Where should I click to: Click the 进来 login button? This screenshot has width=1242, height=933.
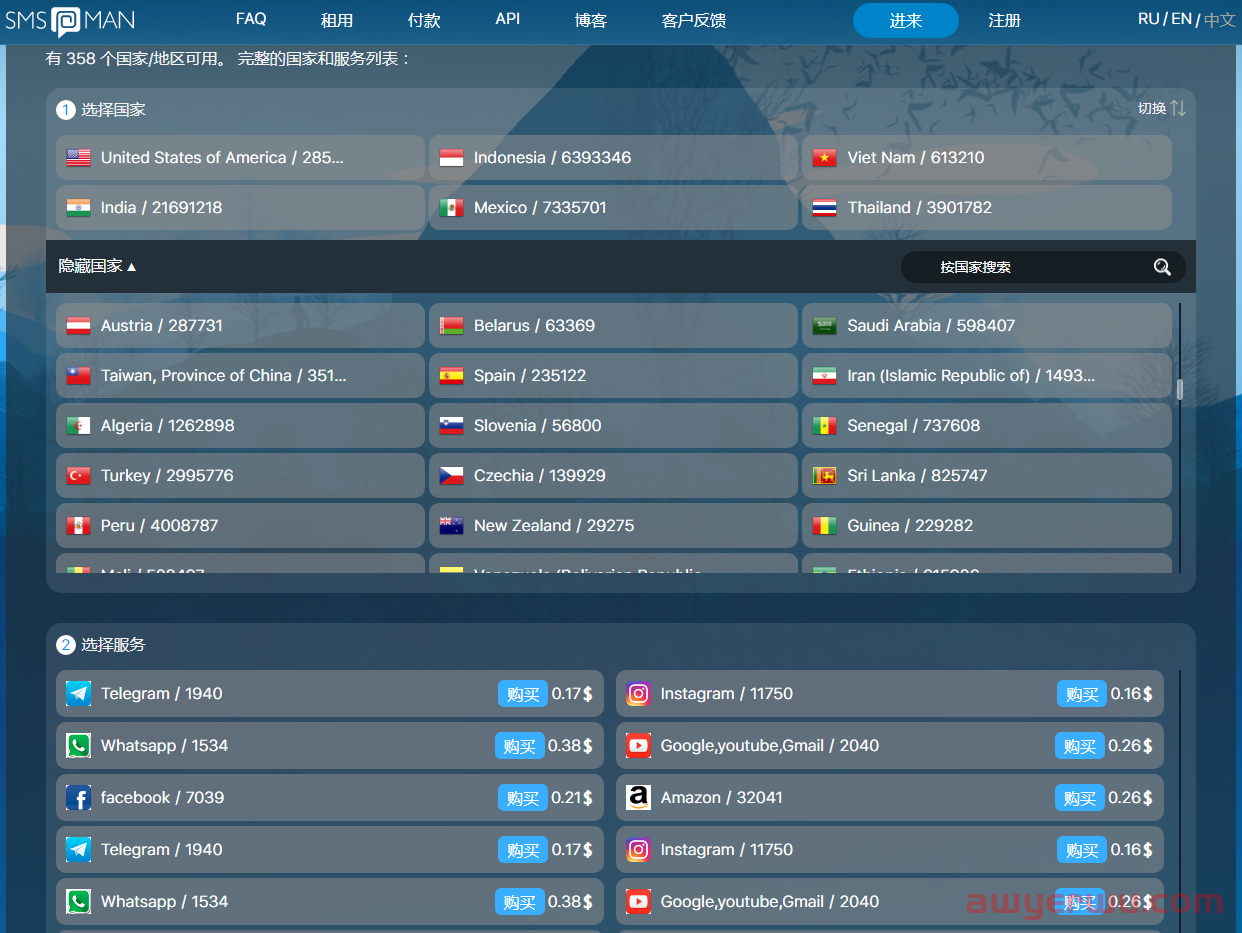[x=906, y=20]
